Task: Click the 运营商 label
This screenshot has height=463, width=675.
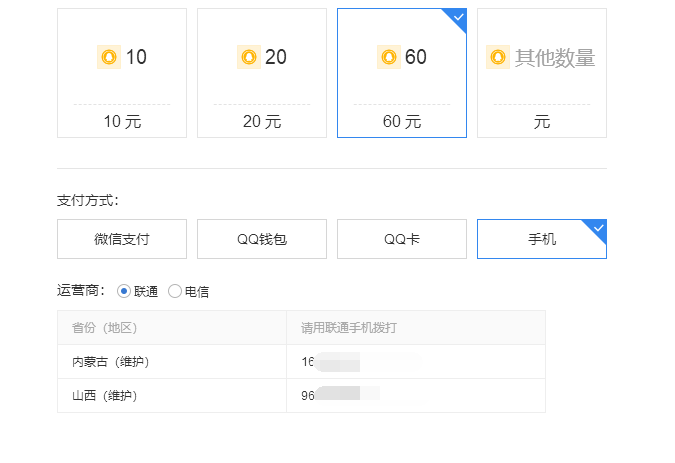Action: pyautogui.click(x=81, y=291)
